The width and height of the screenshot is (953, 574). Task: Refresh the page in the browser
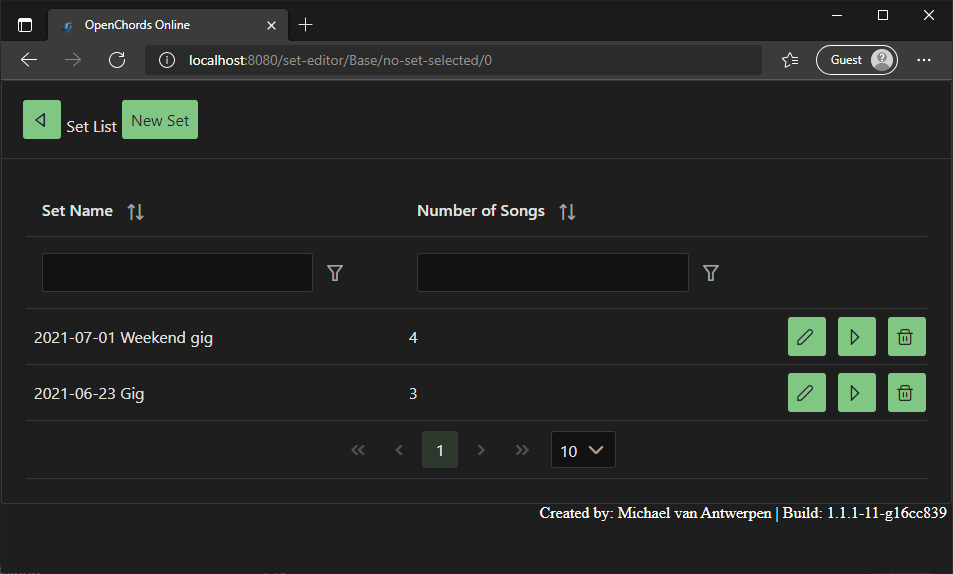117,60
